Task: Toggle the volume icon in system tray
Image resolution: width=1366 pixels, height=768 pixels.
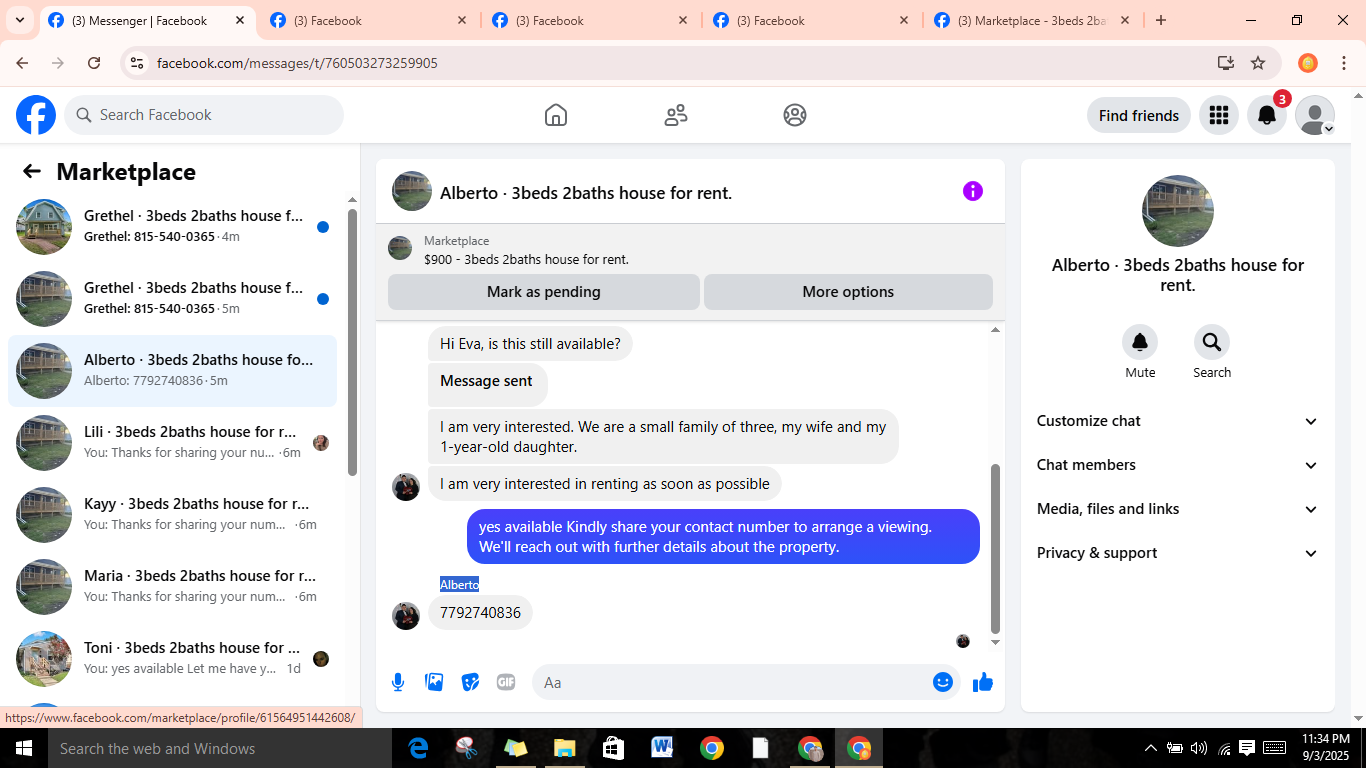Action: [1198, 748]
